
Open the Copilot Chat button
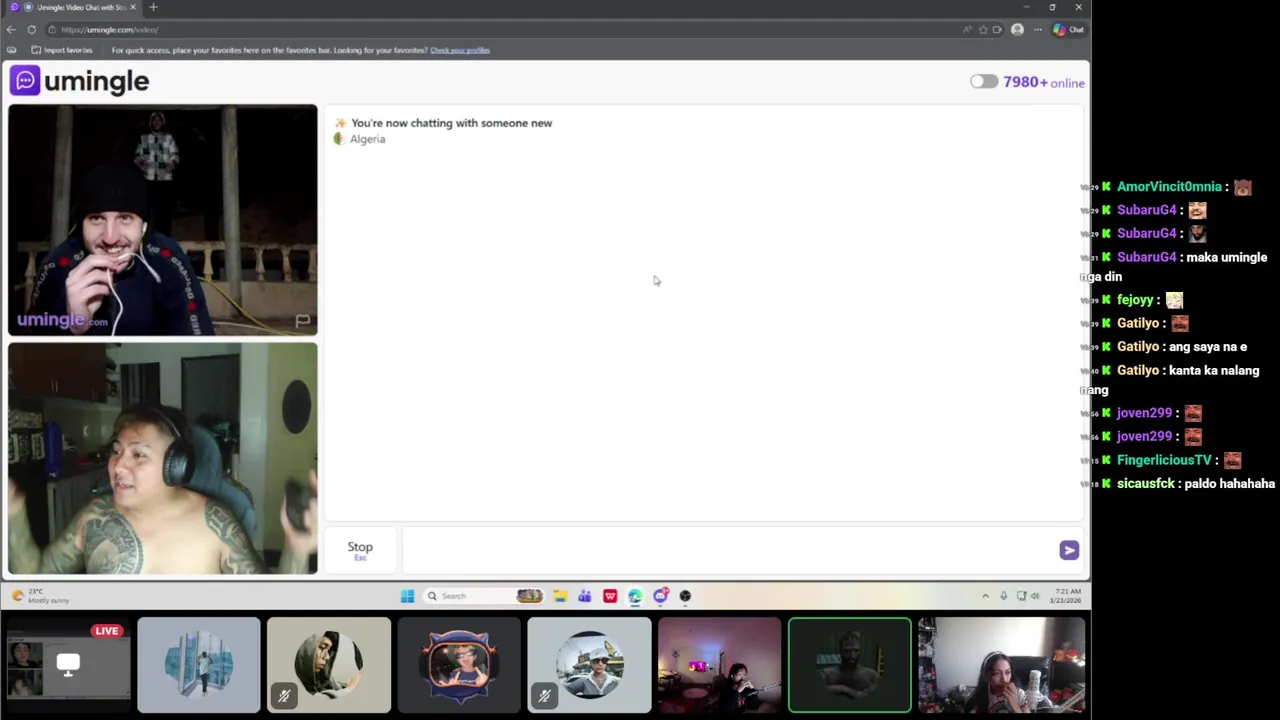1068,30
